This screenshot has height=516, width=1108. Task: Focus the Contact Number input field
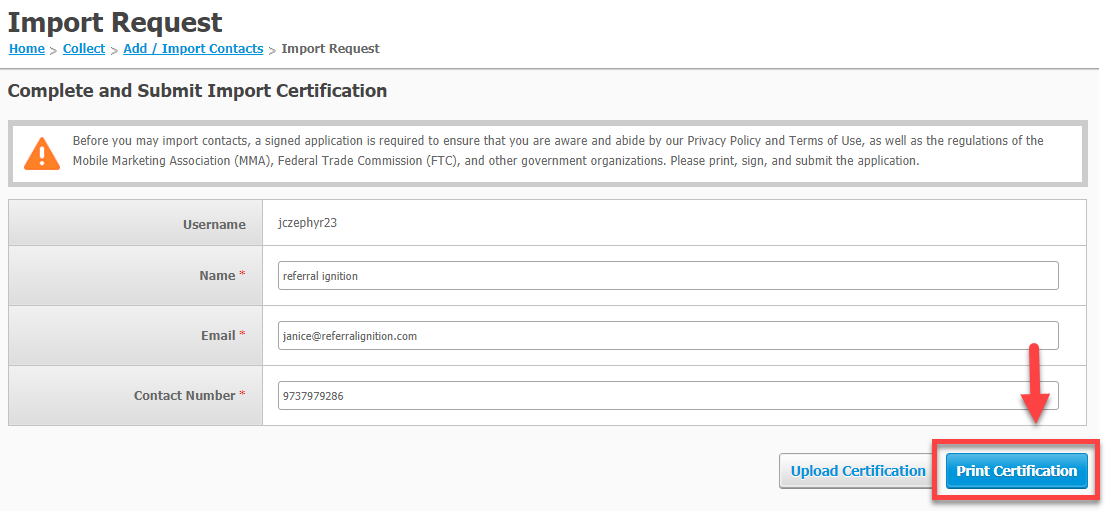(x=668, y=396)
